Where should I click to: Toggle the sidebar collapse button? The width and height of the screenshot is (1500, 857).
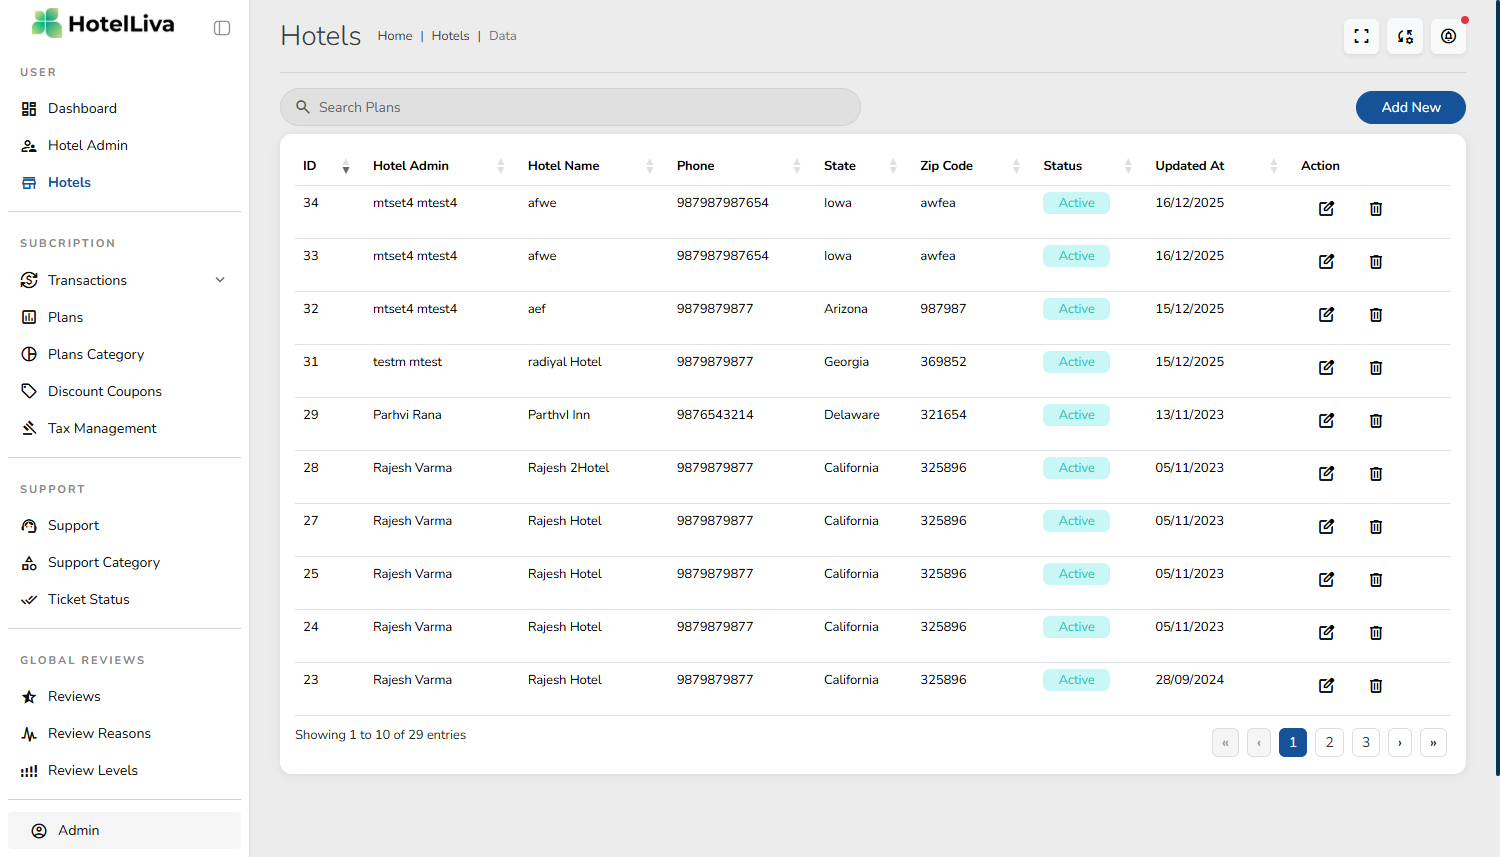222,28
